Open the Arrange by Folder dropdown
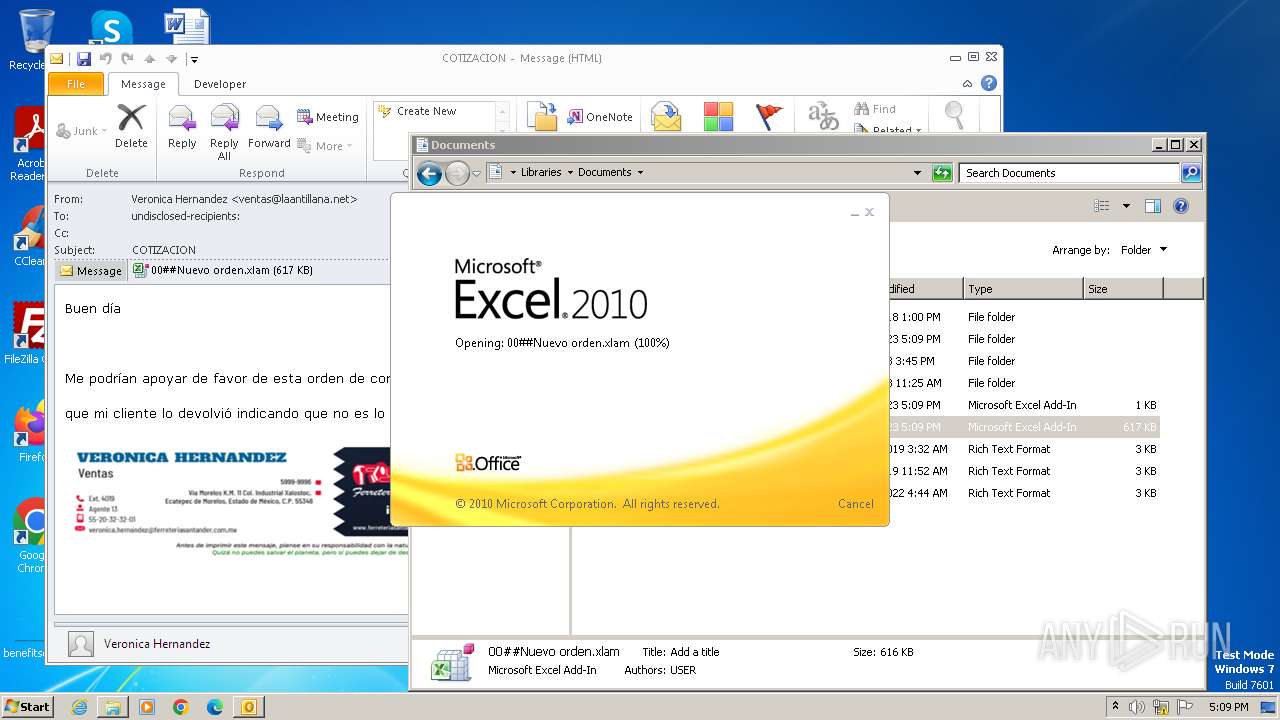Screen dimensions: 1280x720 coord(1143,250)
